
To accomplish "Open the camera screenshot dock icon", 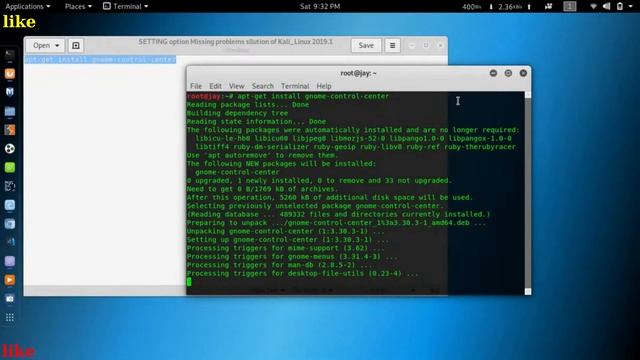I will (x=10, y=299).
